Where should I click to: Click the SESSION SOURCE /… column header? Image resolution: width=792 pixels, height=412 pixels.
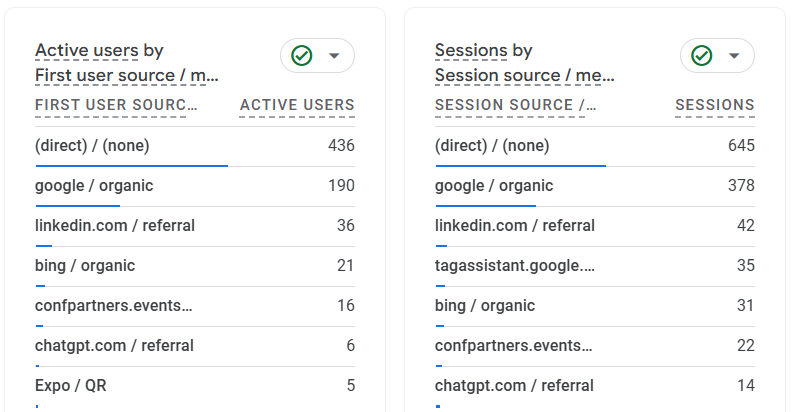tap(515, 105)
